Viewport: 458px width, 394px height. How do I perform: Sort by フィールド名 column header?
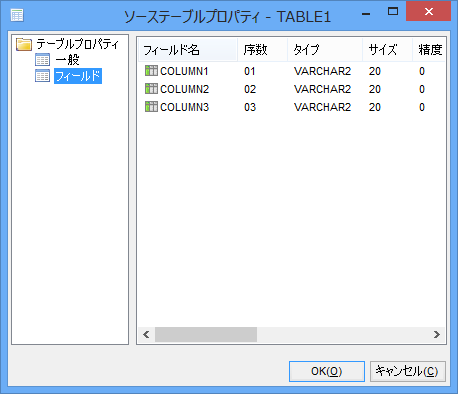tap(188, 50)
